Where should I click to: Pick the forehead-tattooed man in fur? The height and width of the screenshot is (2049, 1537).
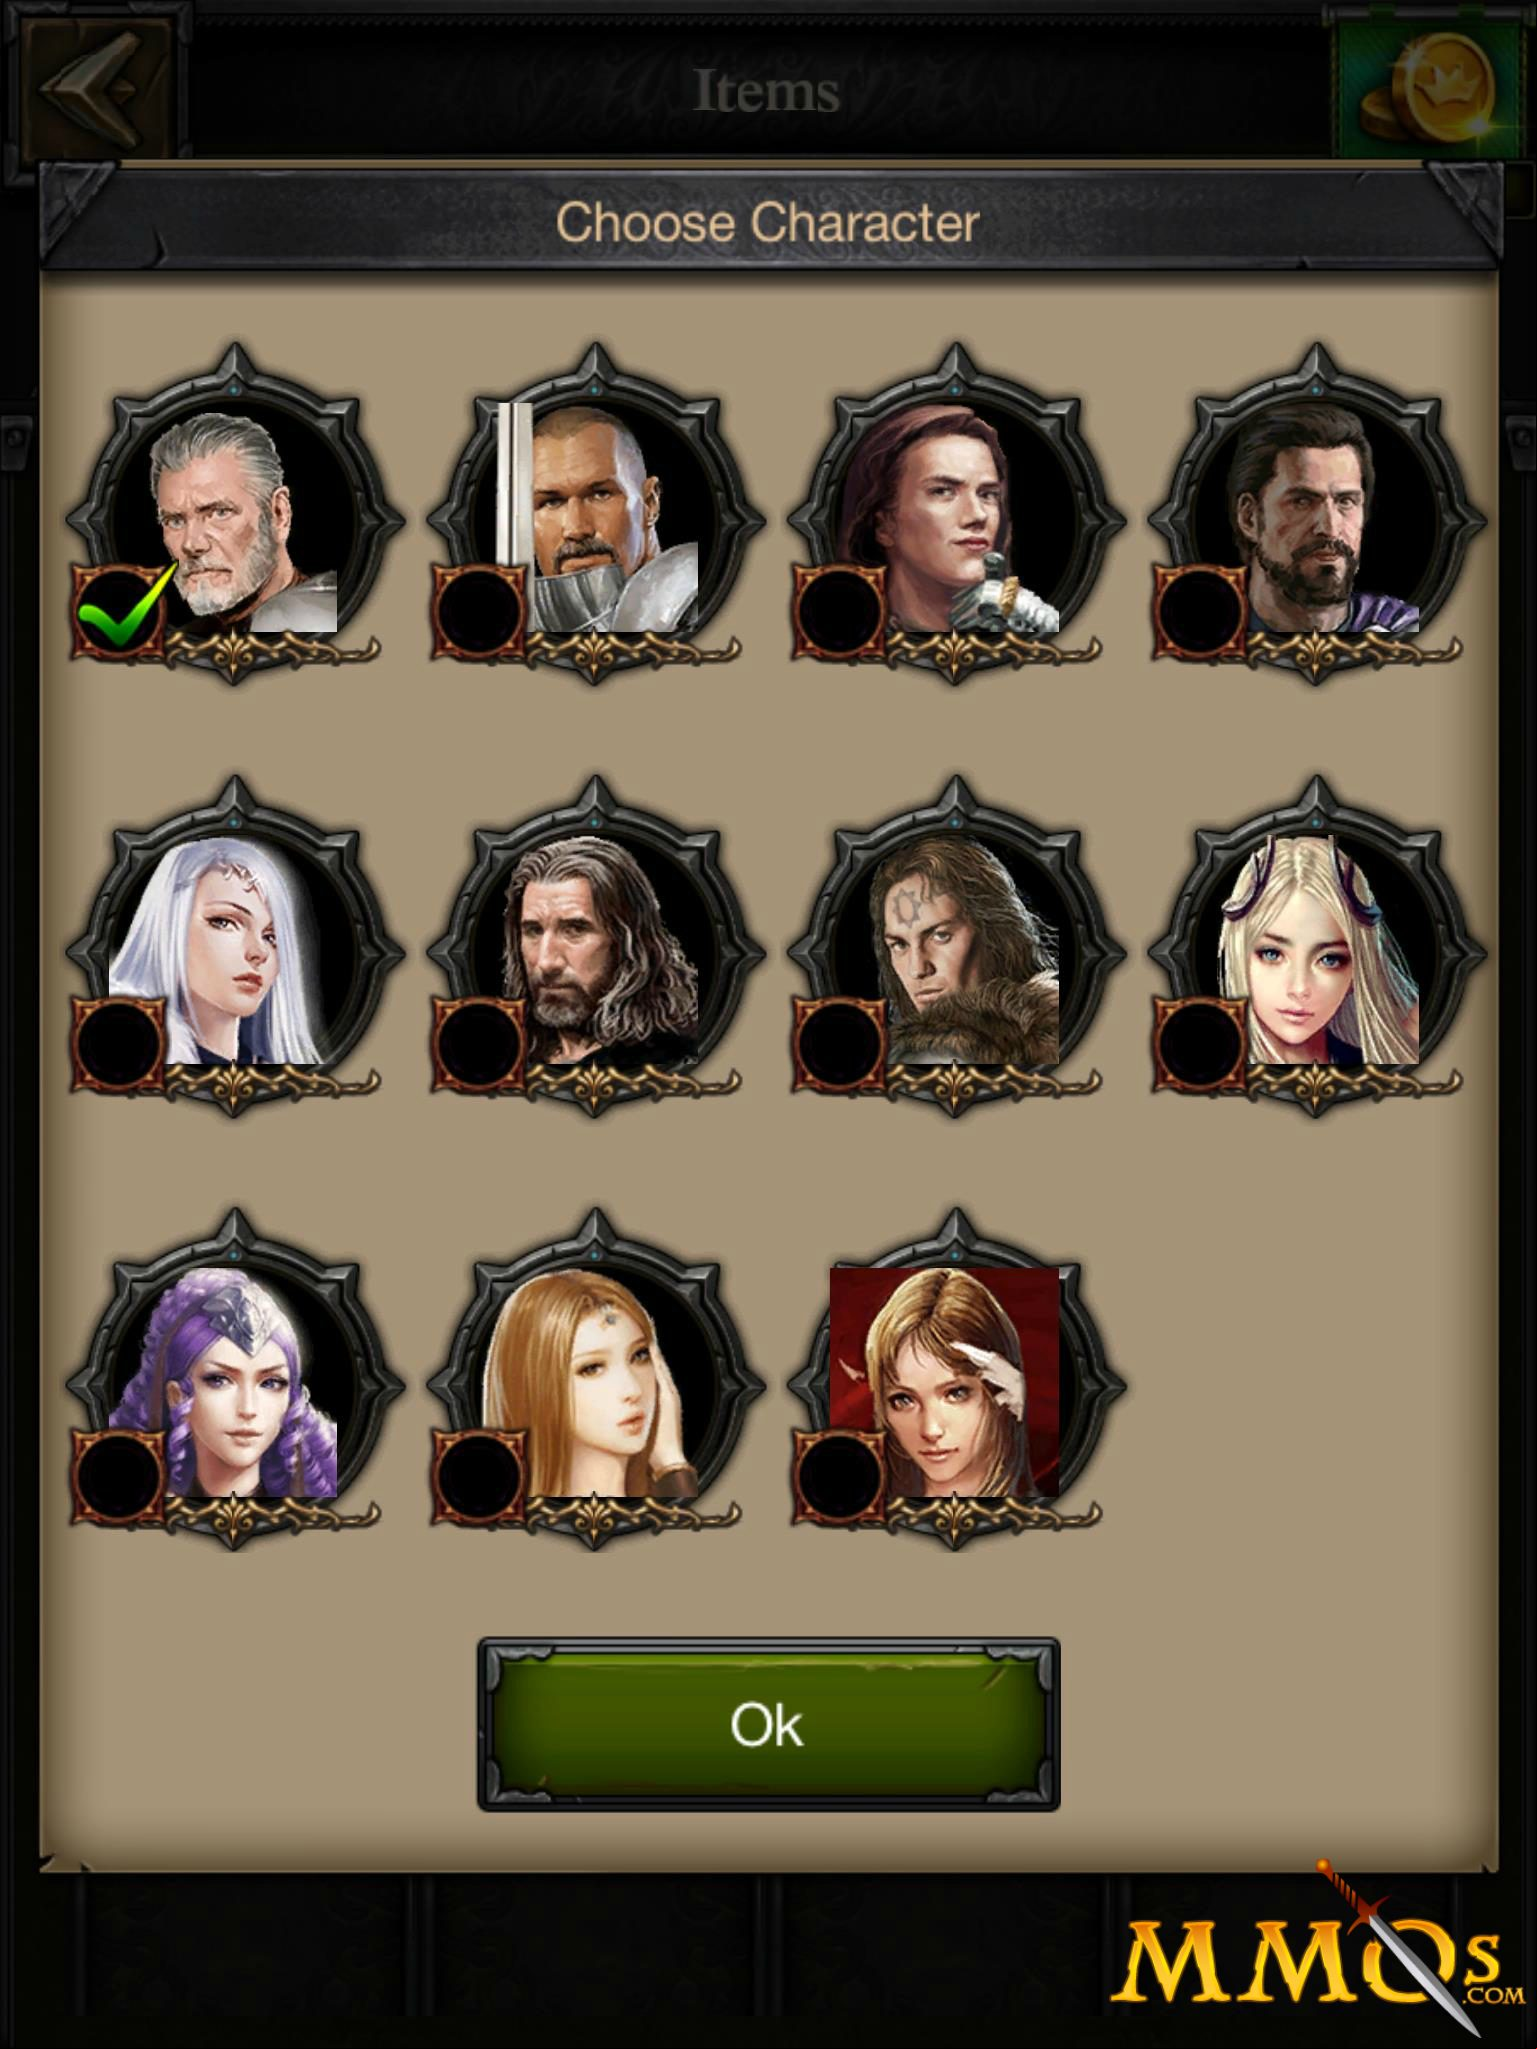957,948
